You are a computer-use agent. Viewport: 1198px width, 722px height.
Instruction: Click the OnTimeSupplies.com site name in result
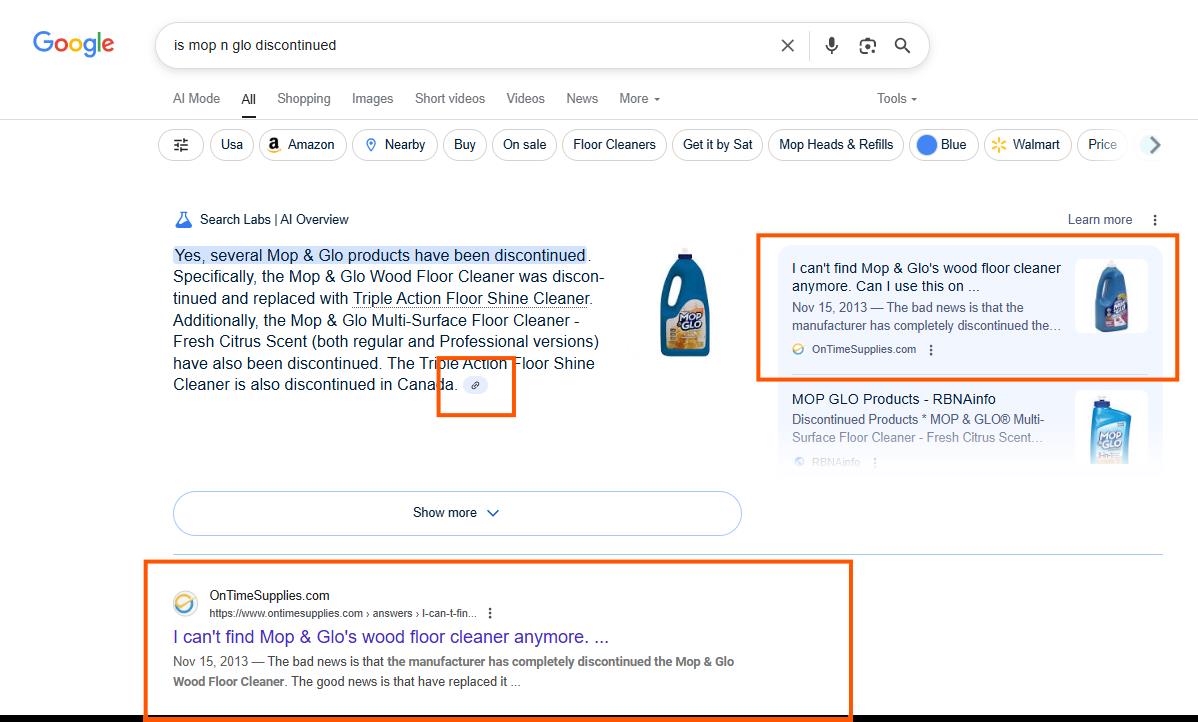[270, 596]
